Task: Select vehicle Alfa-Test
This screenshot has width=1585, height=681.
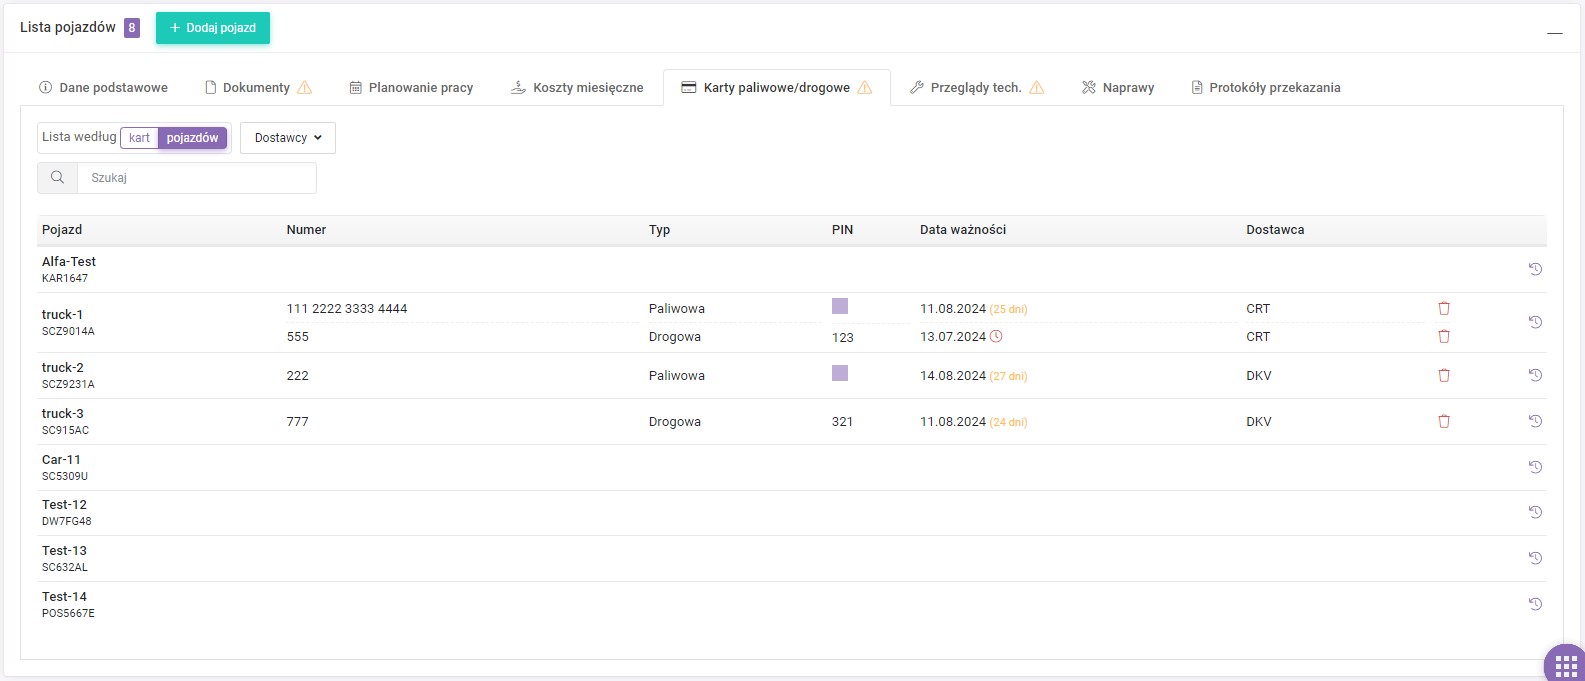Action: (x=69, y=261)
